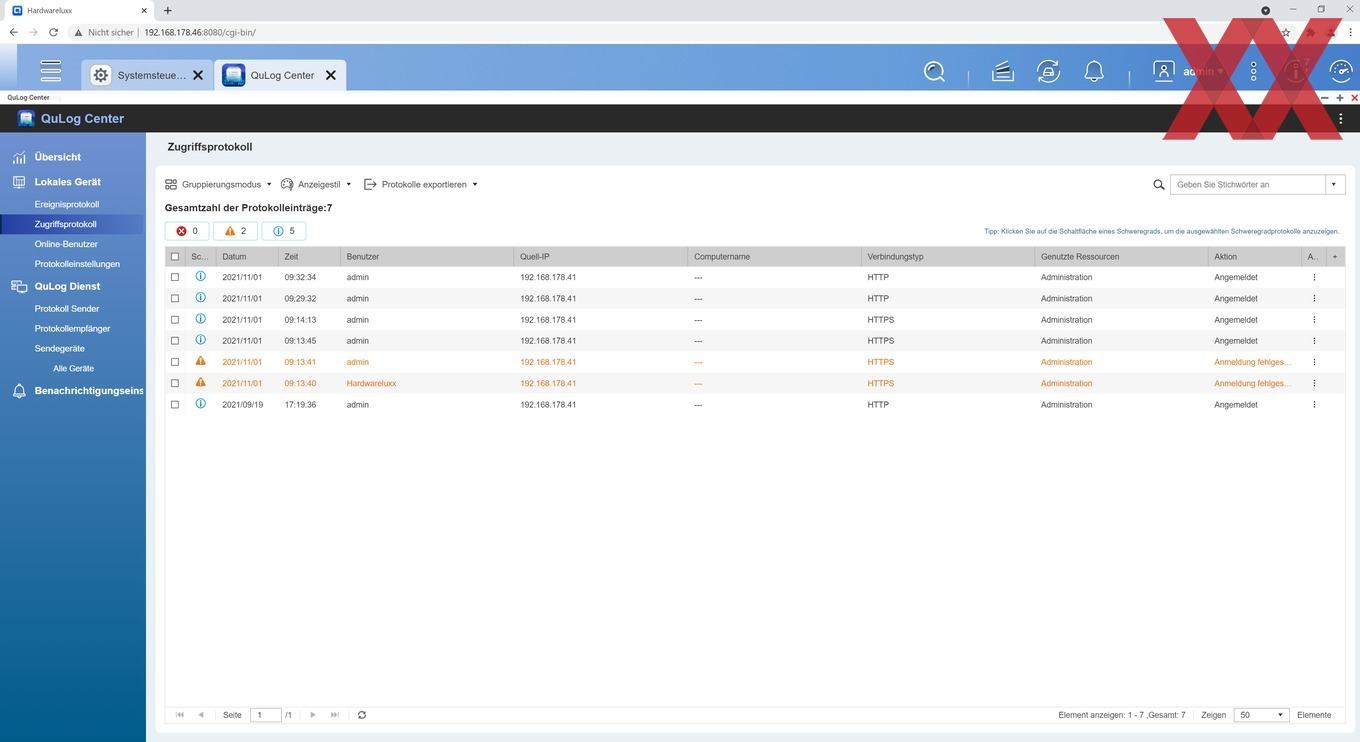Open external devices circular icon
The width and height of the screenshot is (1360, 742).
(x=1048, y=72)
